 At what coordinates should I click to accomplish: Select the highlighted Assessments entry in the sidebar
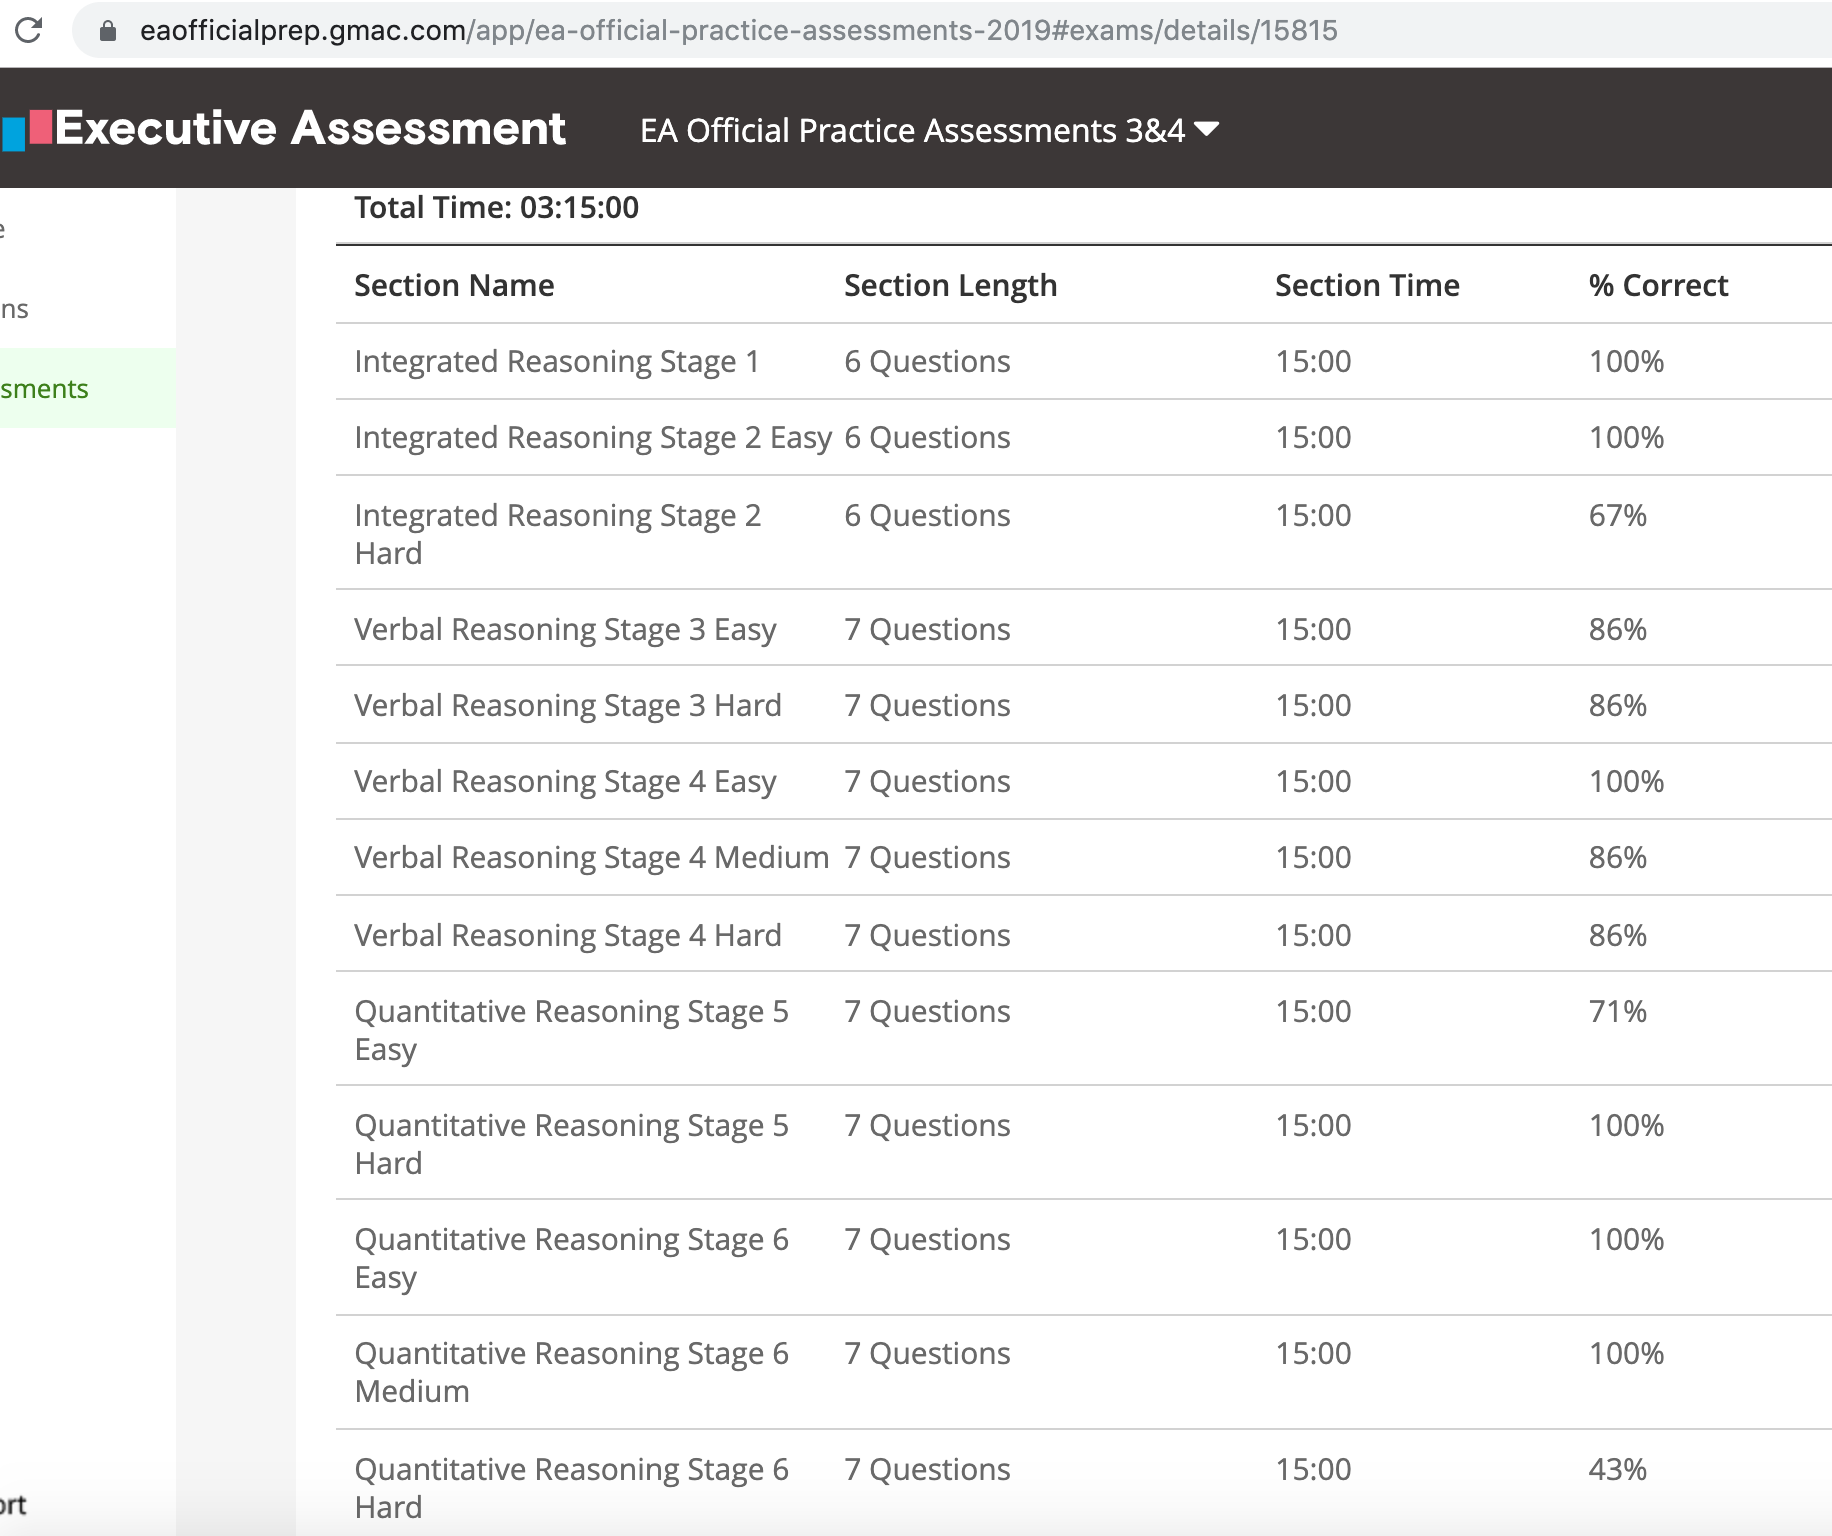coord(45,388)
